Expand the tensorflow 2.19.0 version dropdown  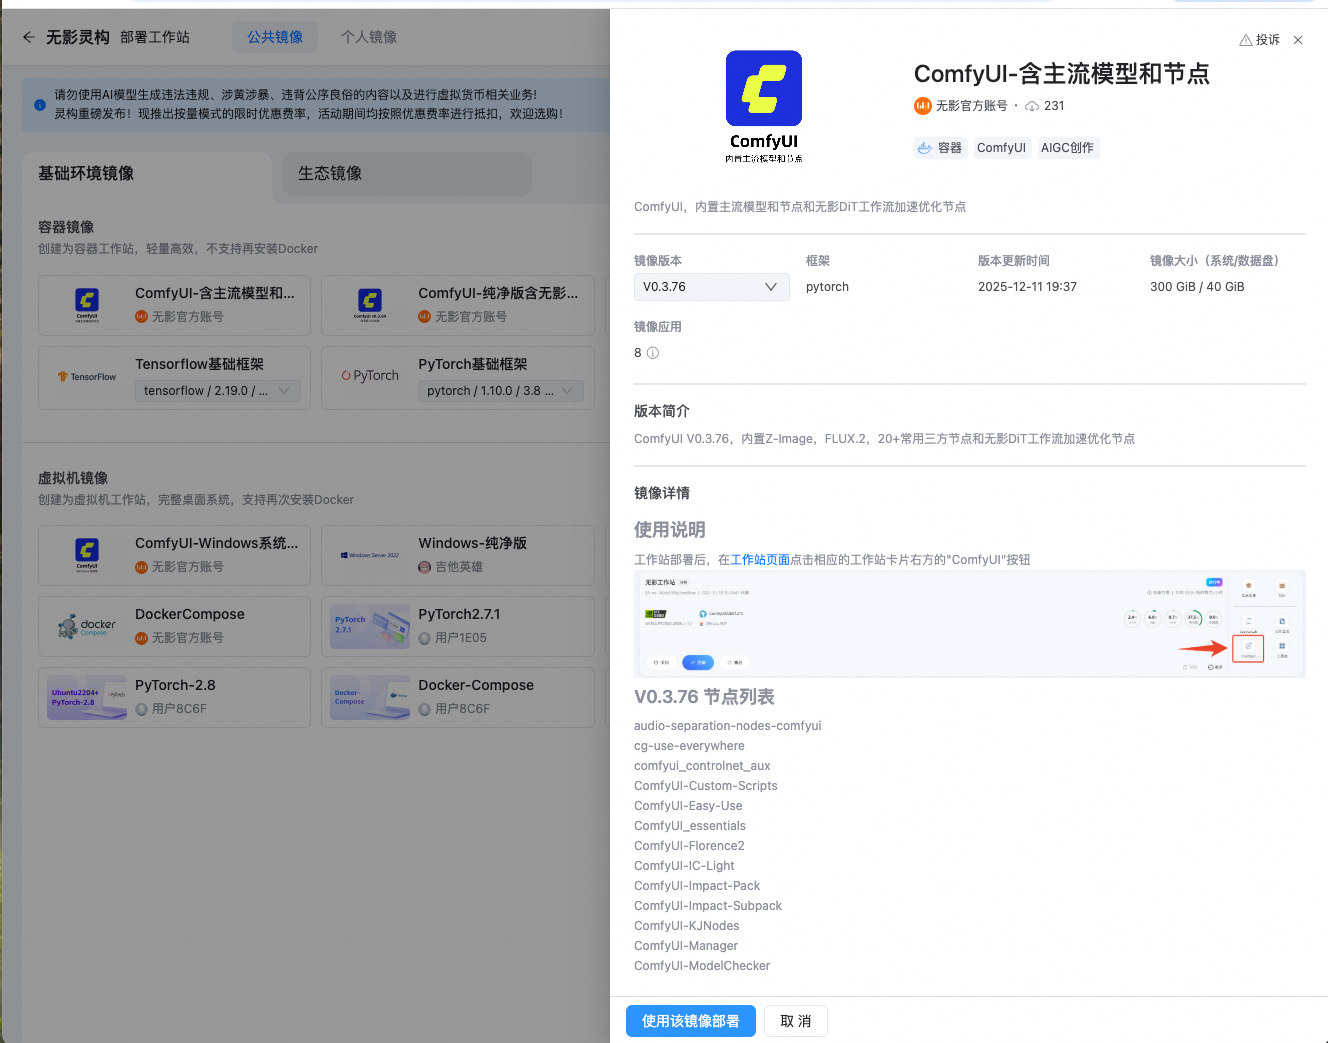(218, 391)
